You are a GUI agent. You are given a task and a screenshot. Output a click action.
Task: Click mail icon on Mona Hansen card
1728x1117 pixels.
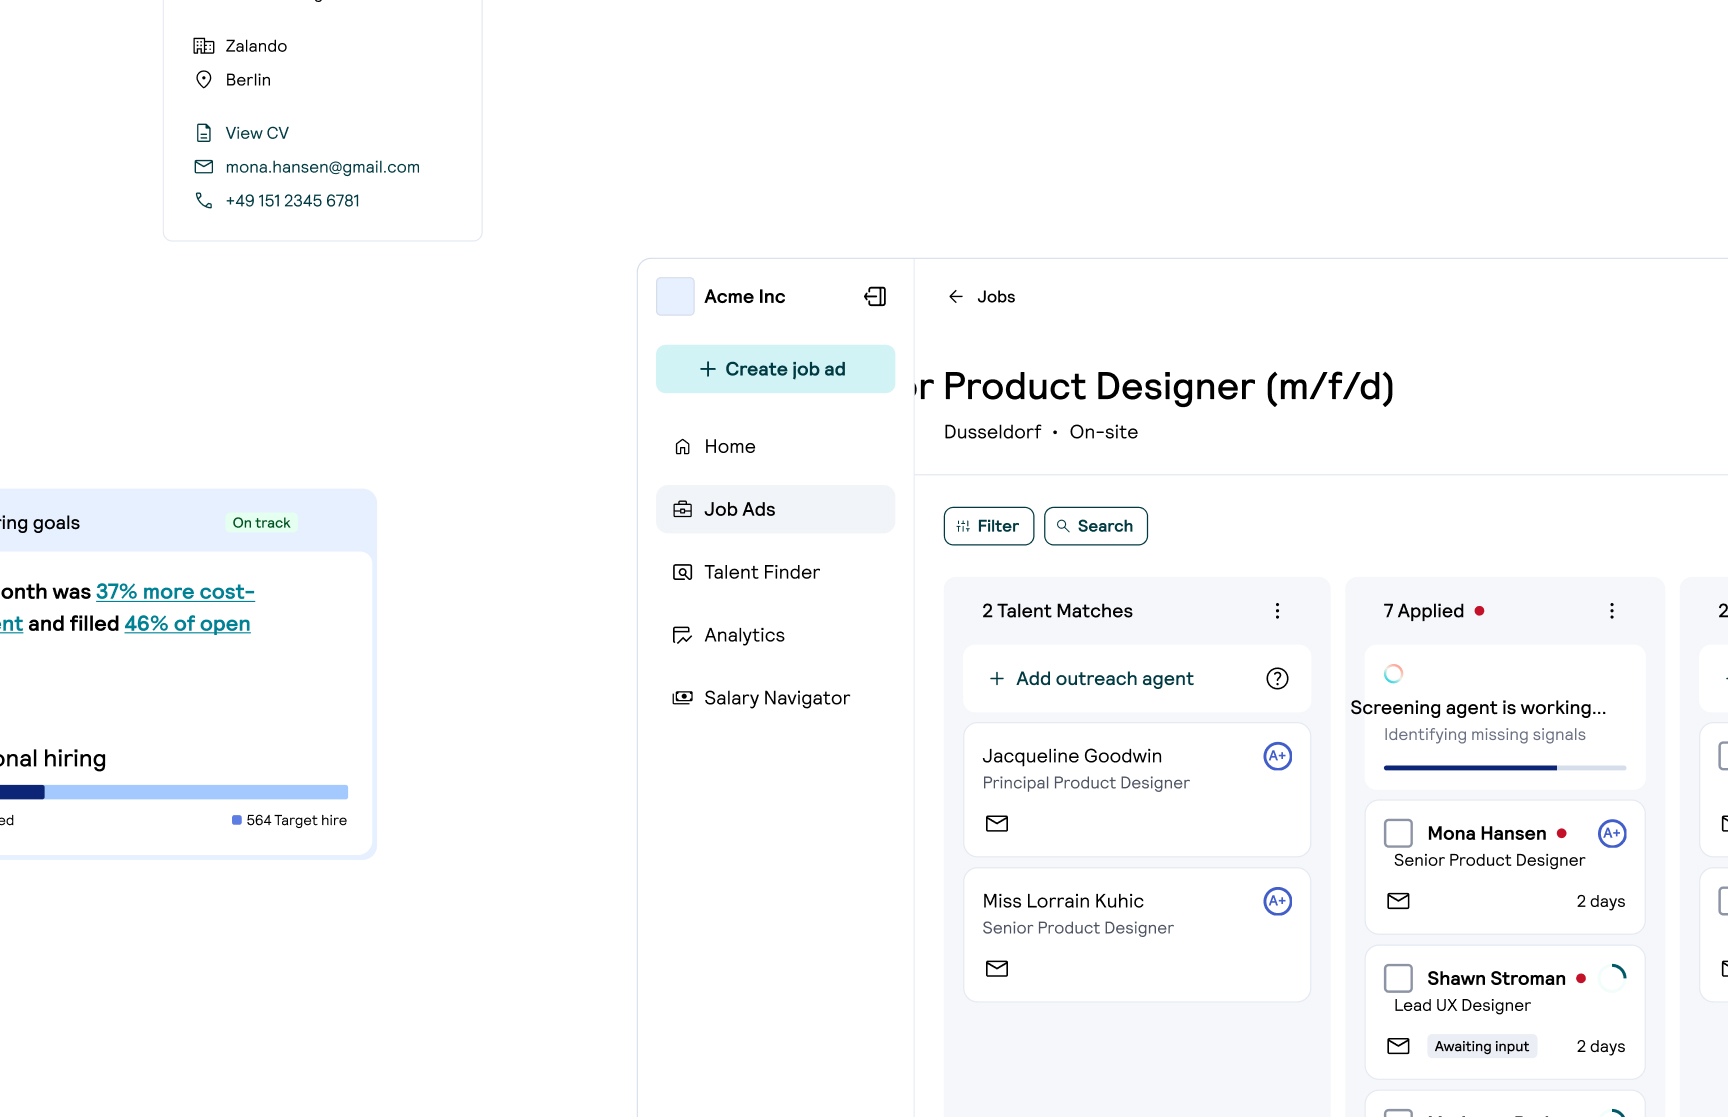click(1399, 901)
